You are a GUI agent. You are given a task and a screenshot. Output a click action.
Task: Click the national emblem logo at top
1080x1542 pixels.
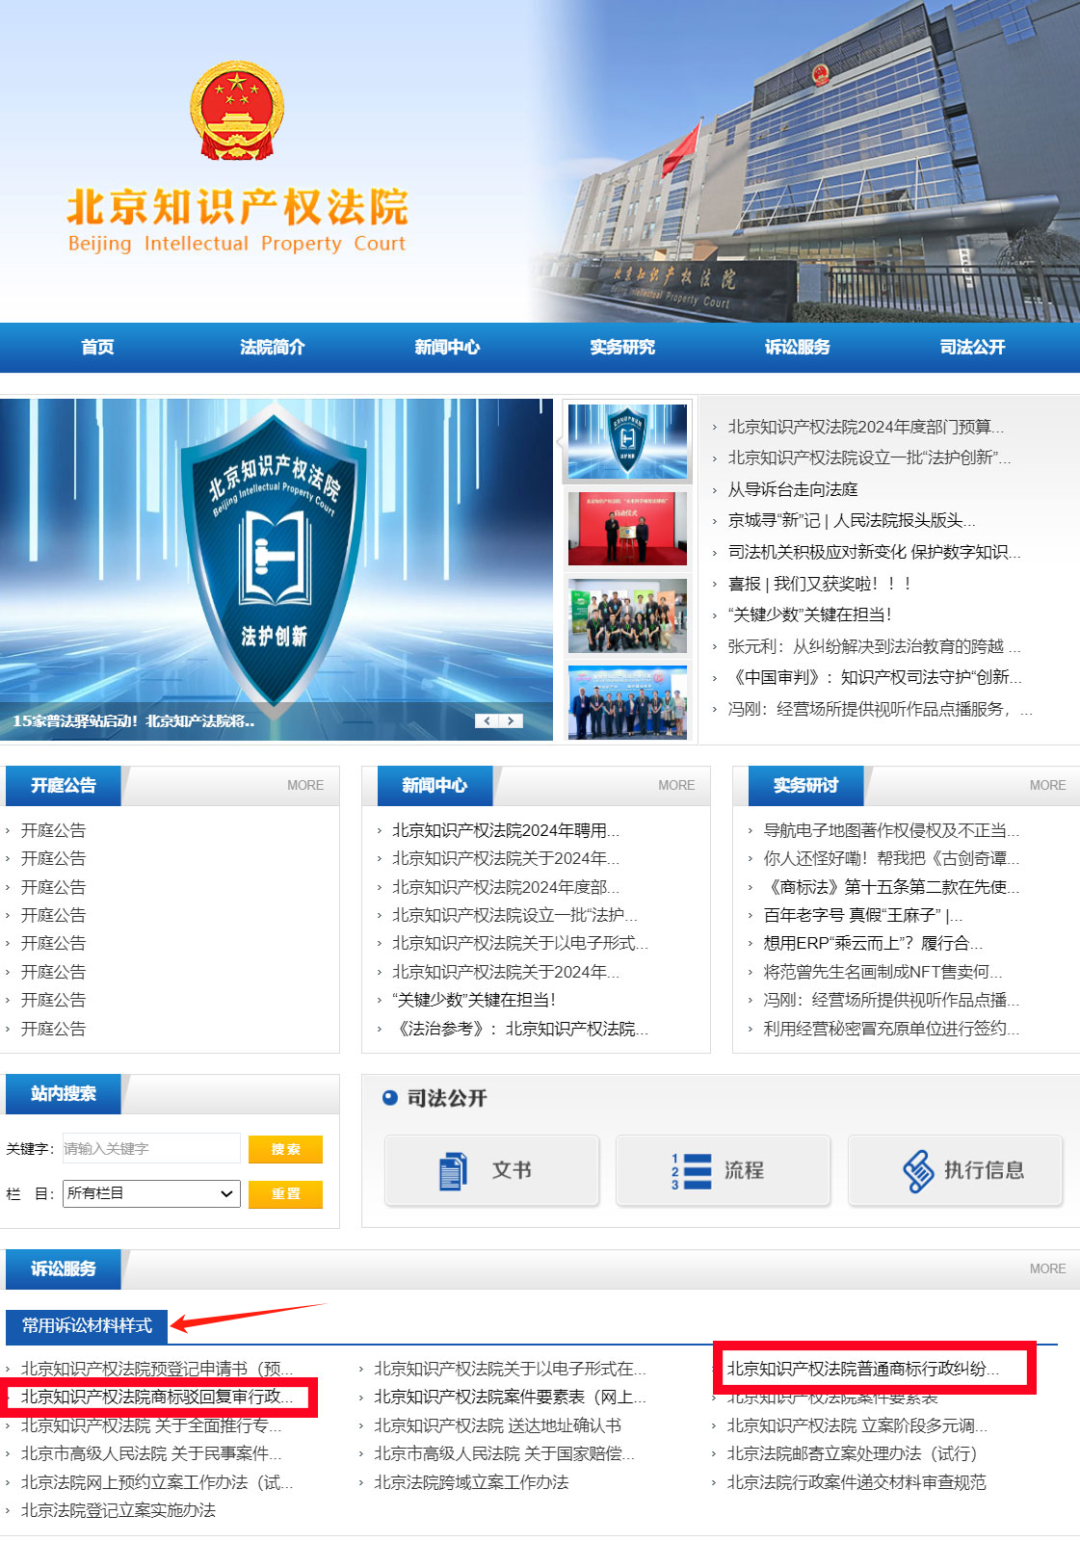click(237, 111)
